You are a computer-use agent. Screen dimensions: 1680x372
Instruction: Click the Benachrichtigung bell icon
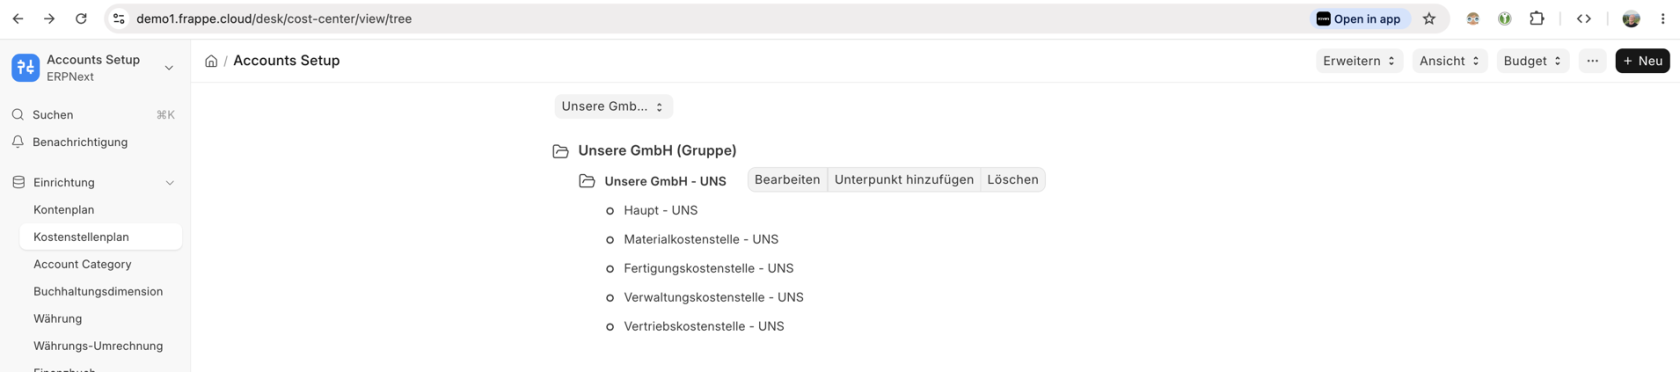pos(18,142)
